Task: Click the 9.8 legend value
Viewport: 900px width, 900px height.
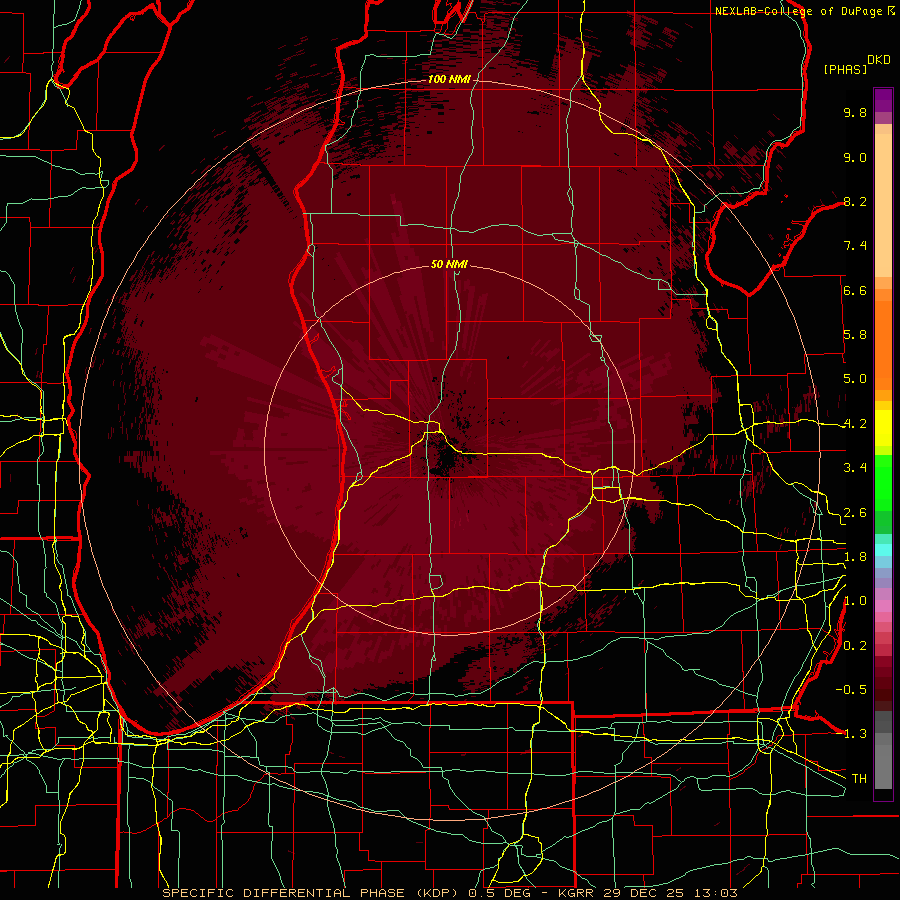Action: coord(855,112)
